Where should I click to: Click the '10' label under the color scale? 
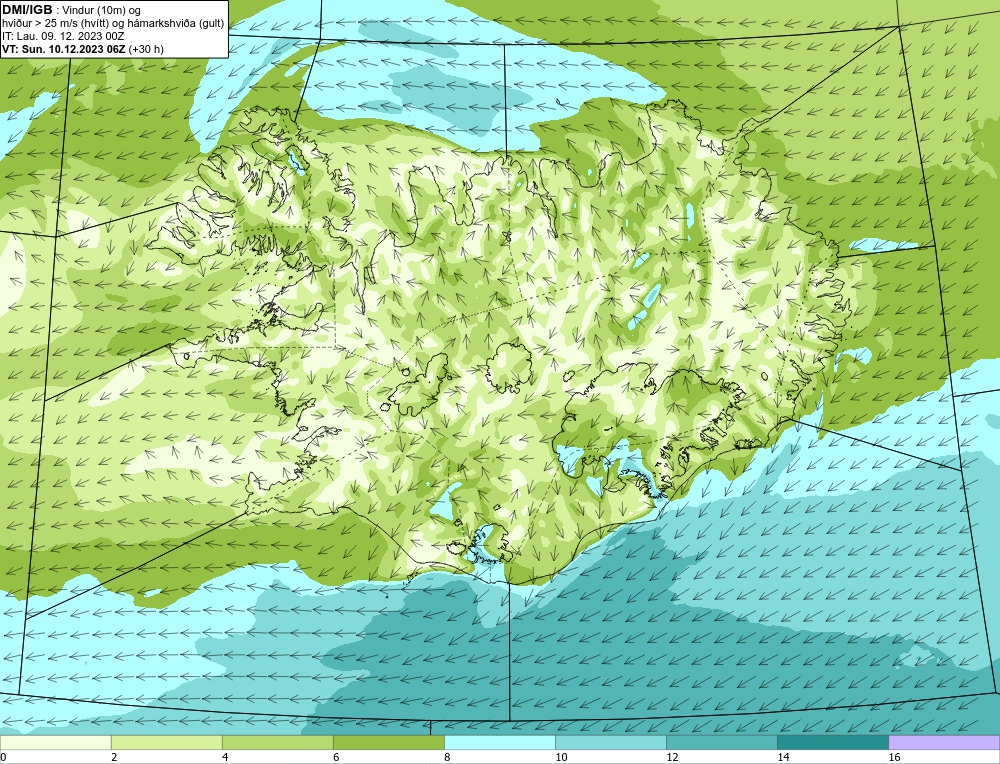561,757
